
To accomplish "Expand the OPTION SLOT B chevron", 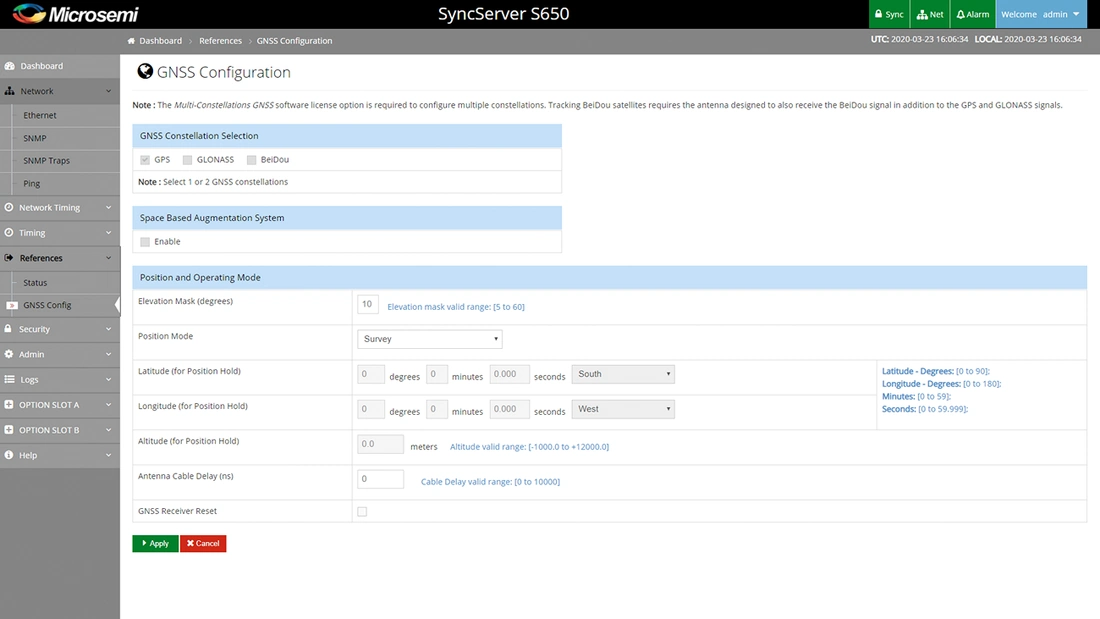I will (109, 430).
